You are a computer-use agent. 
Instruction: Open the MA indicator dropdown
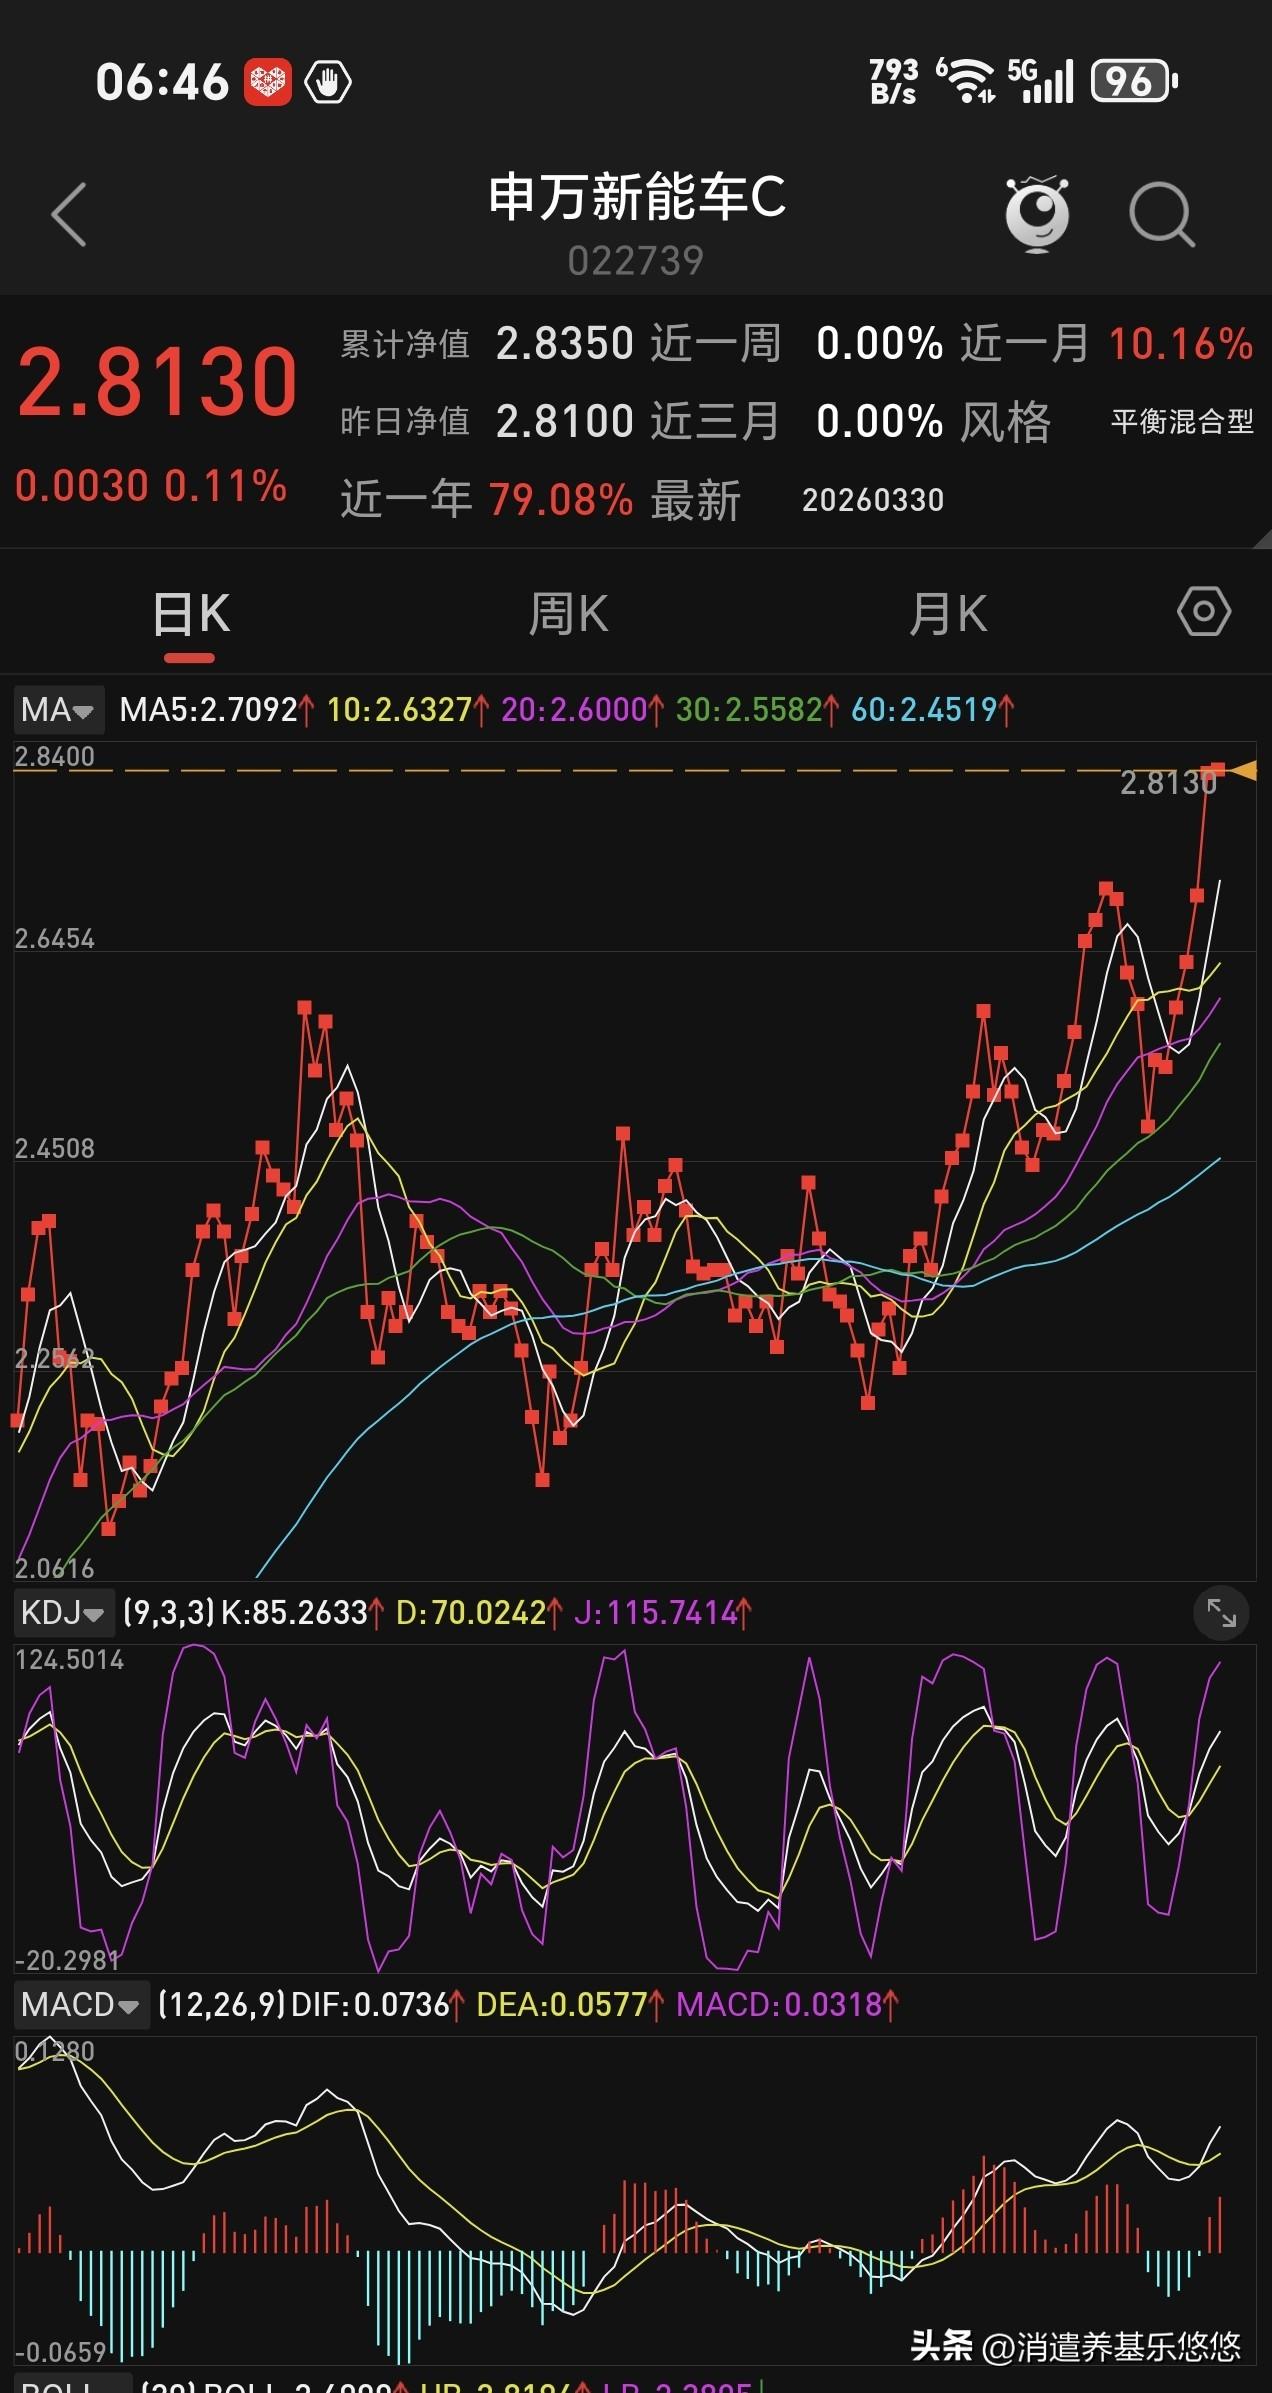(58, 710)
